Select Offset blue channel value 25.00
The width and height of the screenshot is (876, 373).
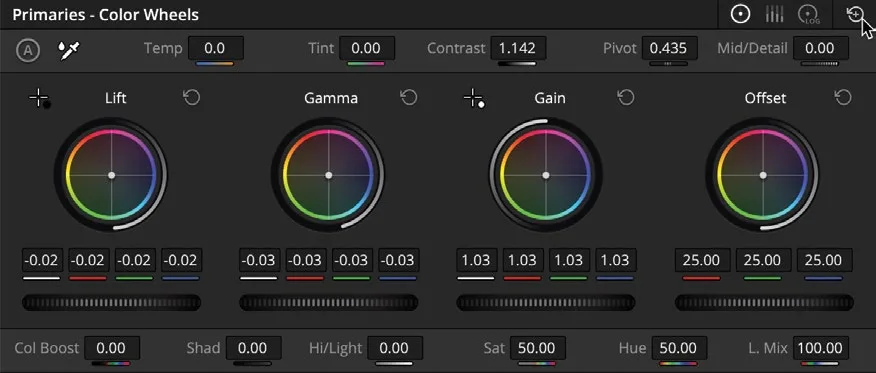pos(824,261)
